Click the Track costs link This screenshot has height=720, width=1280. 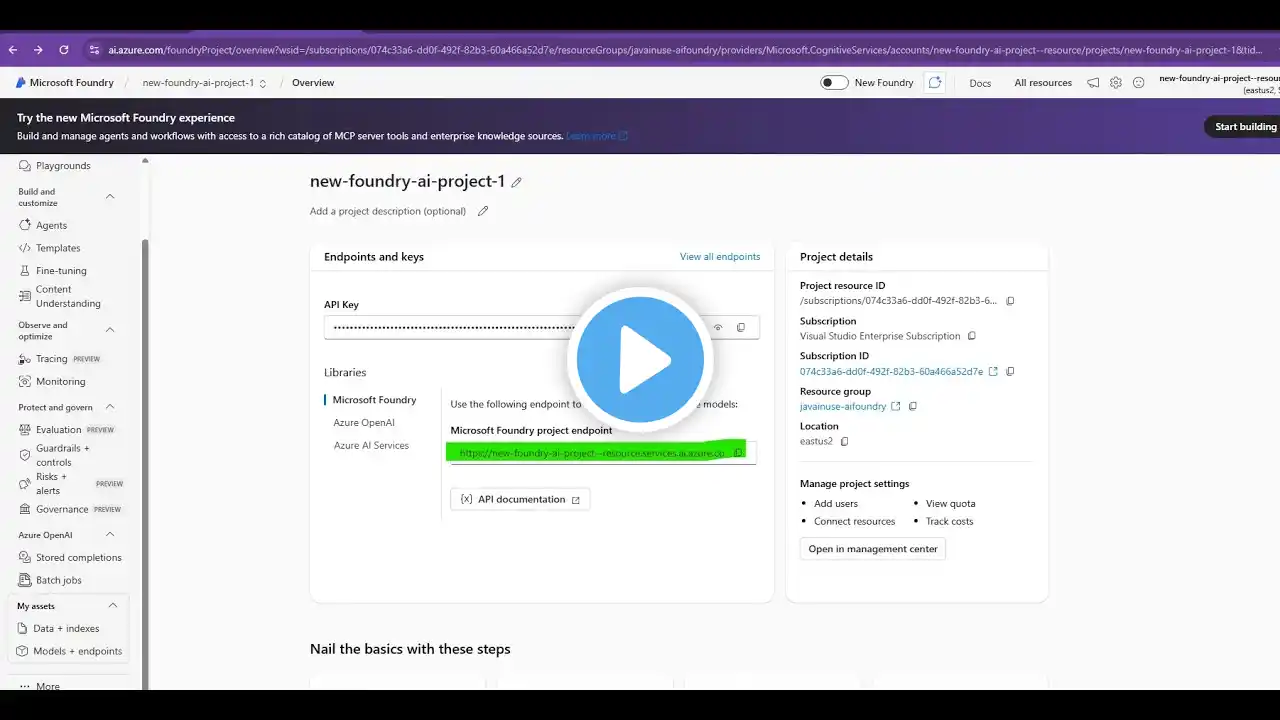[x=949, y=522]
